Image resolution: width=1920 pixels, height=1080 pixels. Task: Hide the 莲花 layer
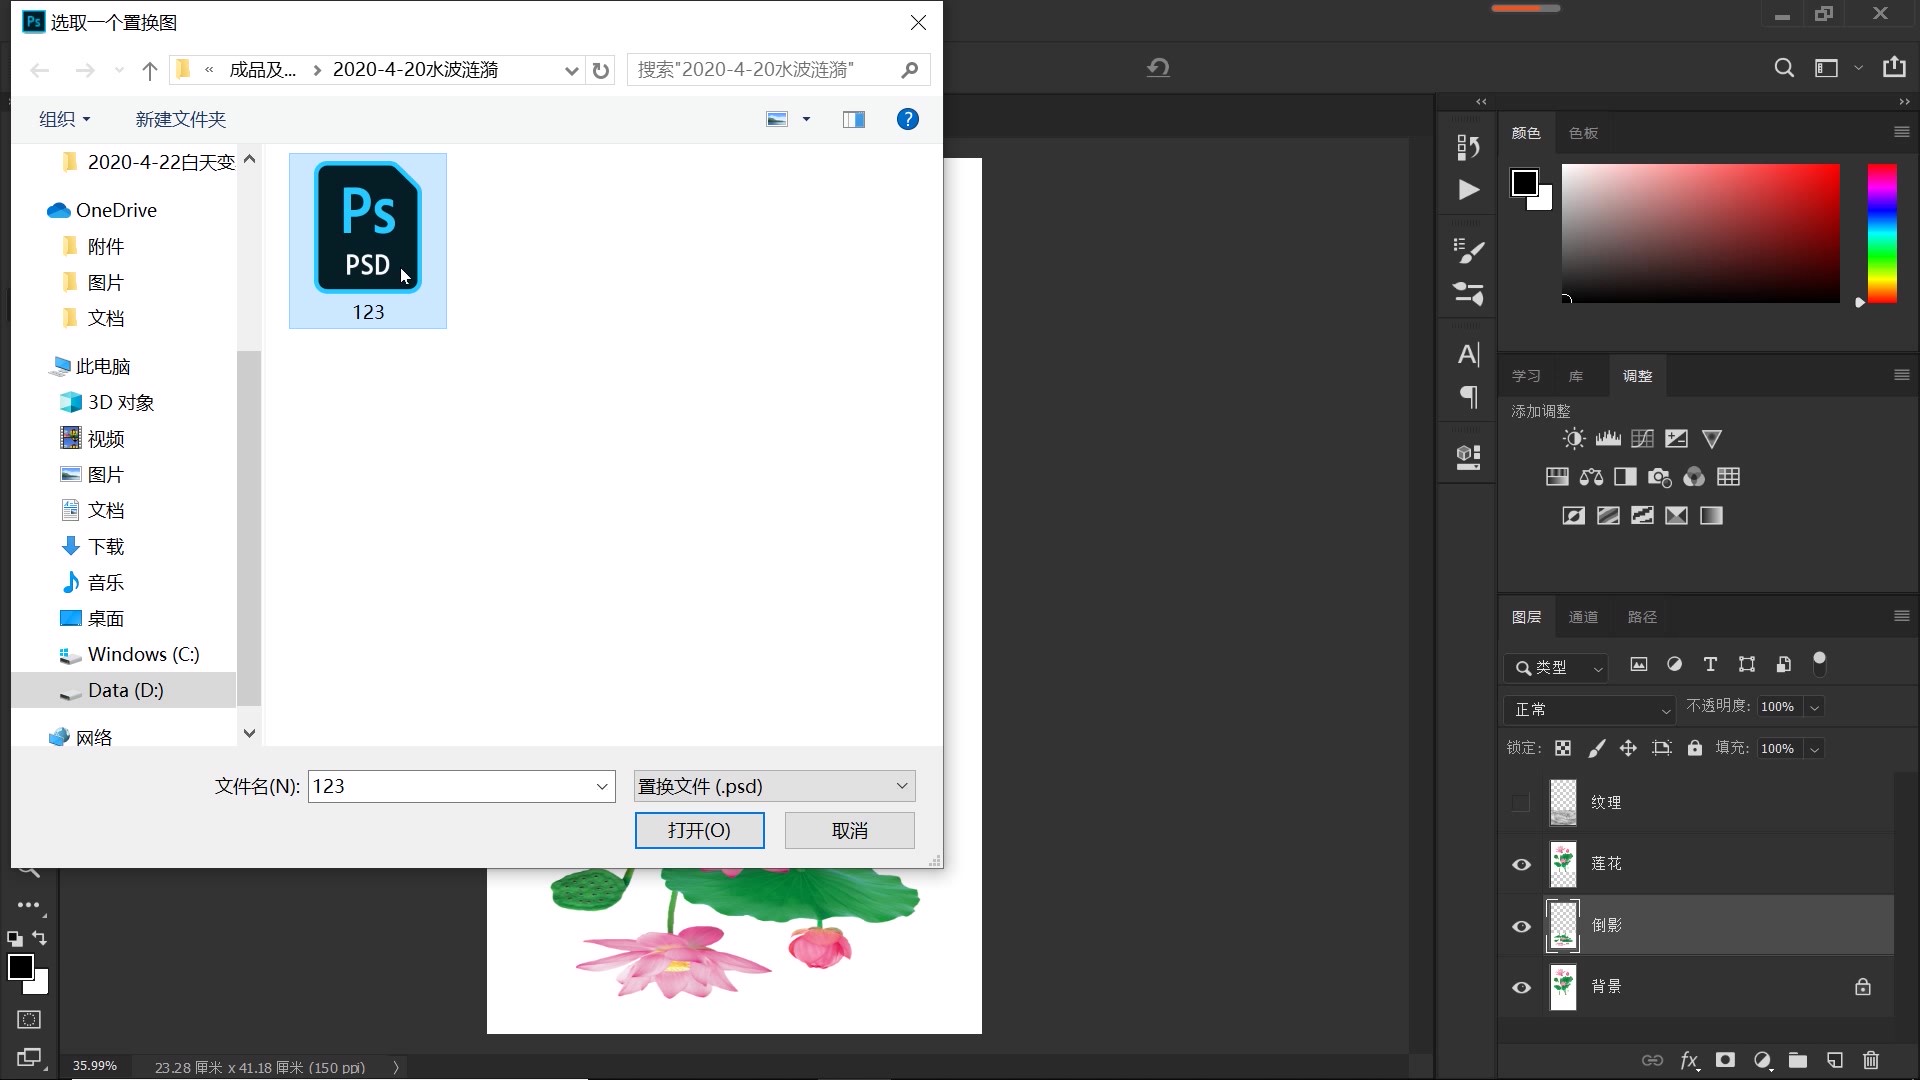click(x=1521, y=865)
